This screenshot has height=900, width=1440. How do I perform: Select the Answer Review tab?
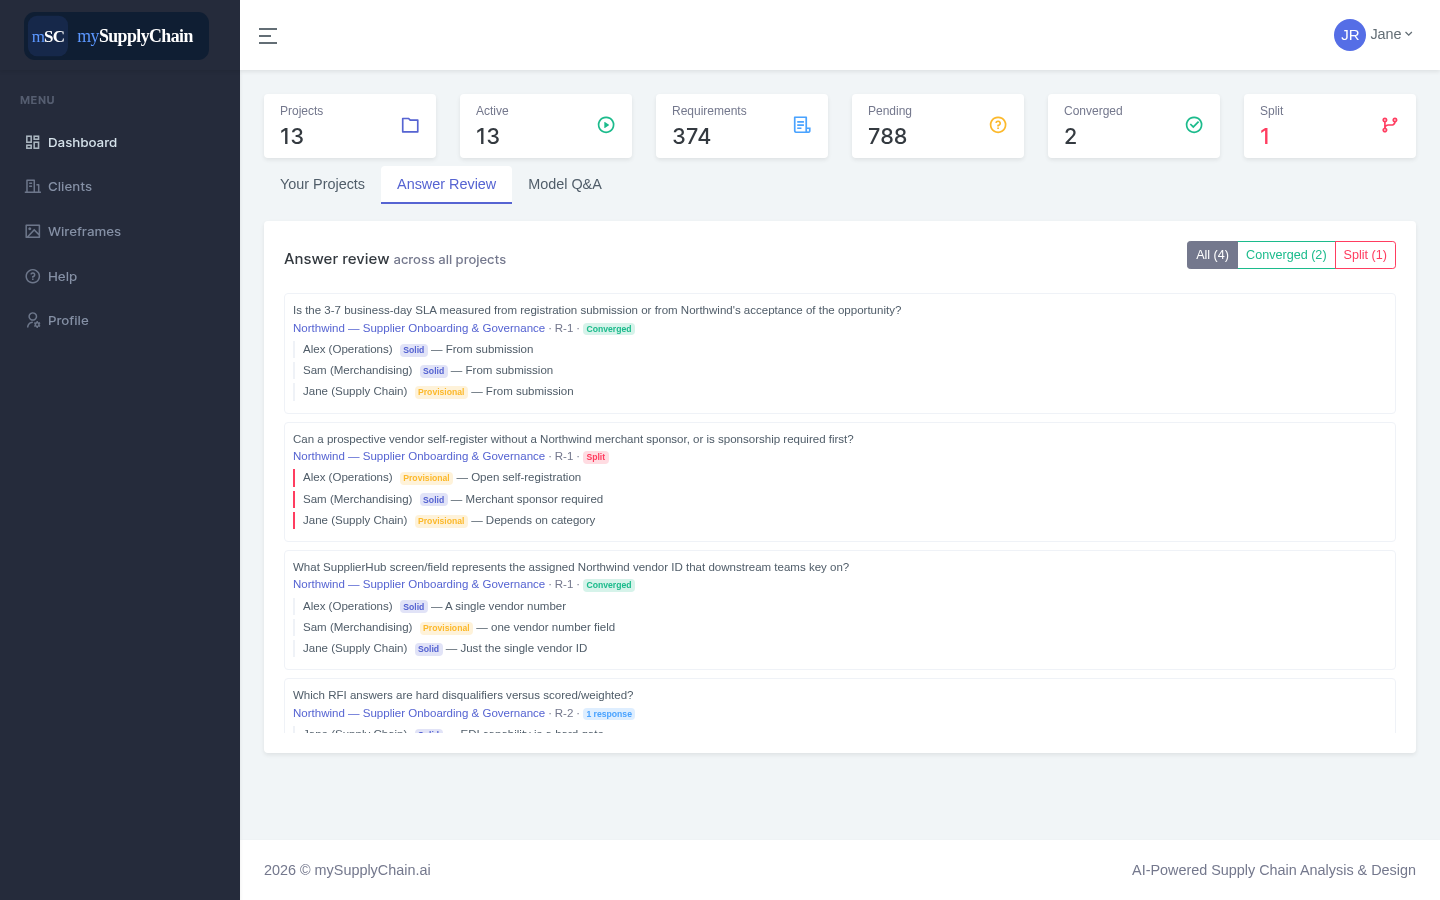pos(446,184)
